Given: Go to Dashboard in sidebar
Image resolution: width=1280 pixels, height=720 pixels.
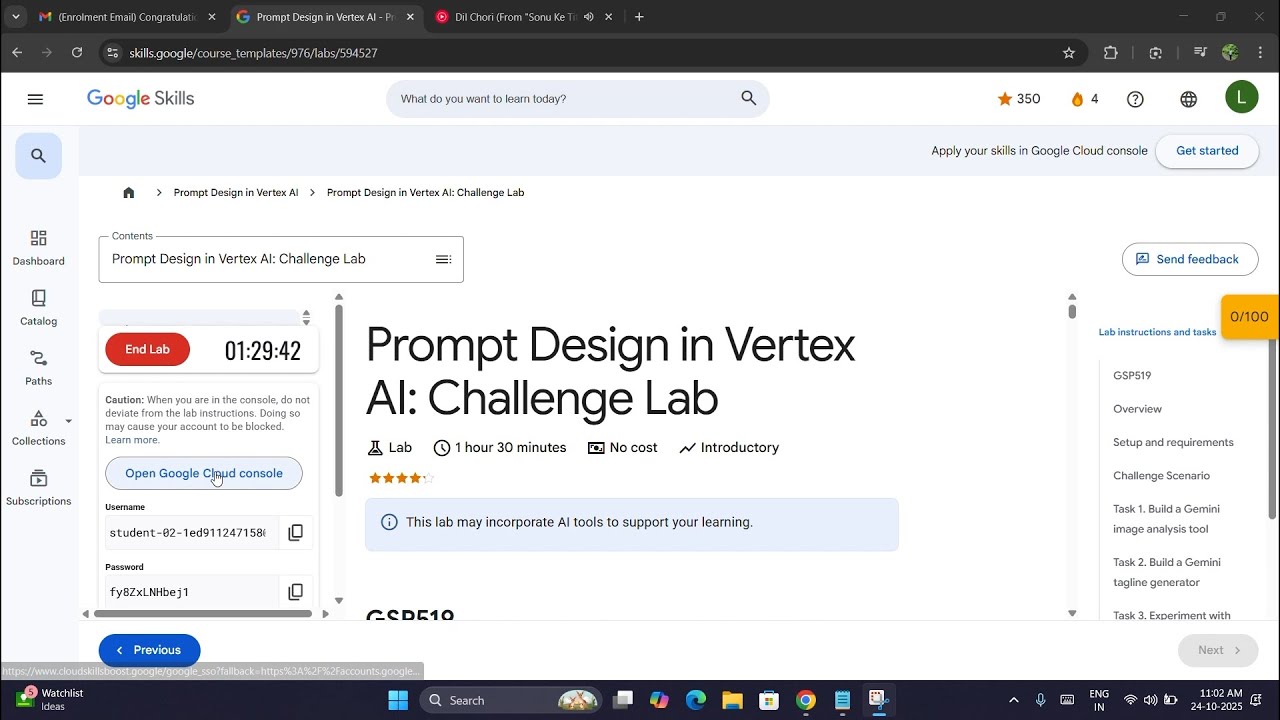Looking at the screenshot, I should coord(38,248).
